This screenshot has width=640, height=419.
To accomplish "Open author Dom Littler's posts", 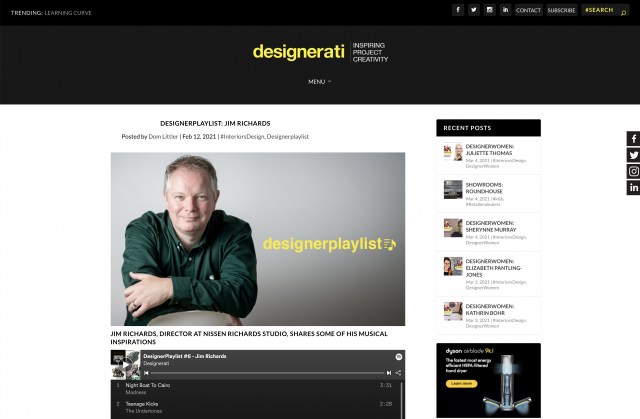I will click(x=163, y=136).
